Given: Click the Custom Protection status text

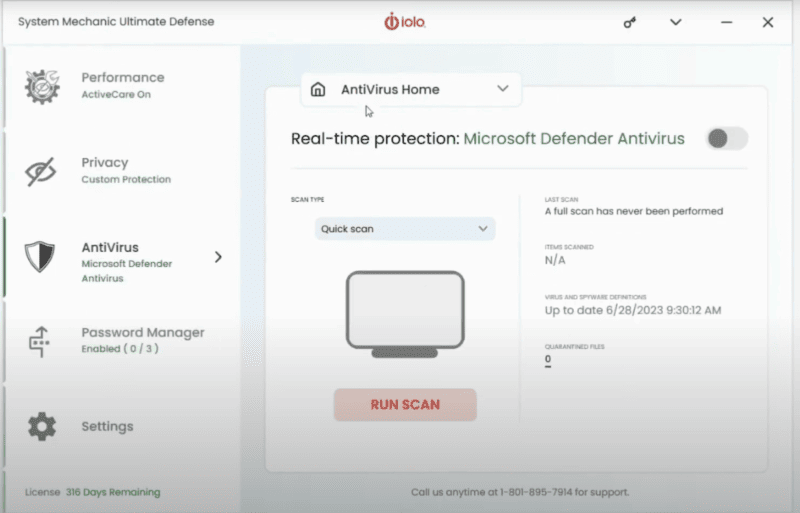Looking at the screenshot, I should point(126,179).
